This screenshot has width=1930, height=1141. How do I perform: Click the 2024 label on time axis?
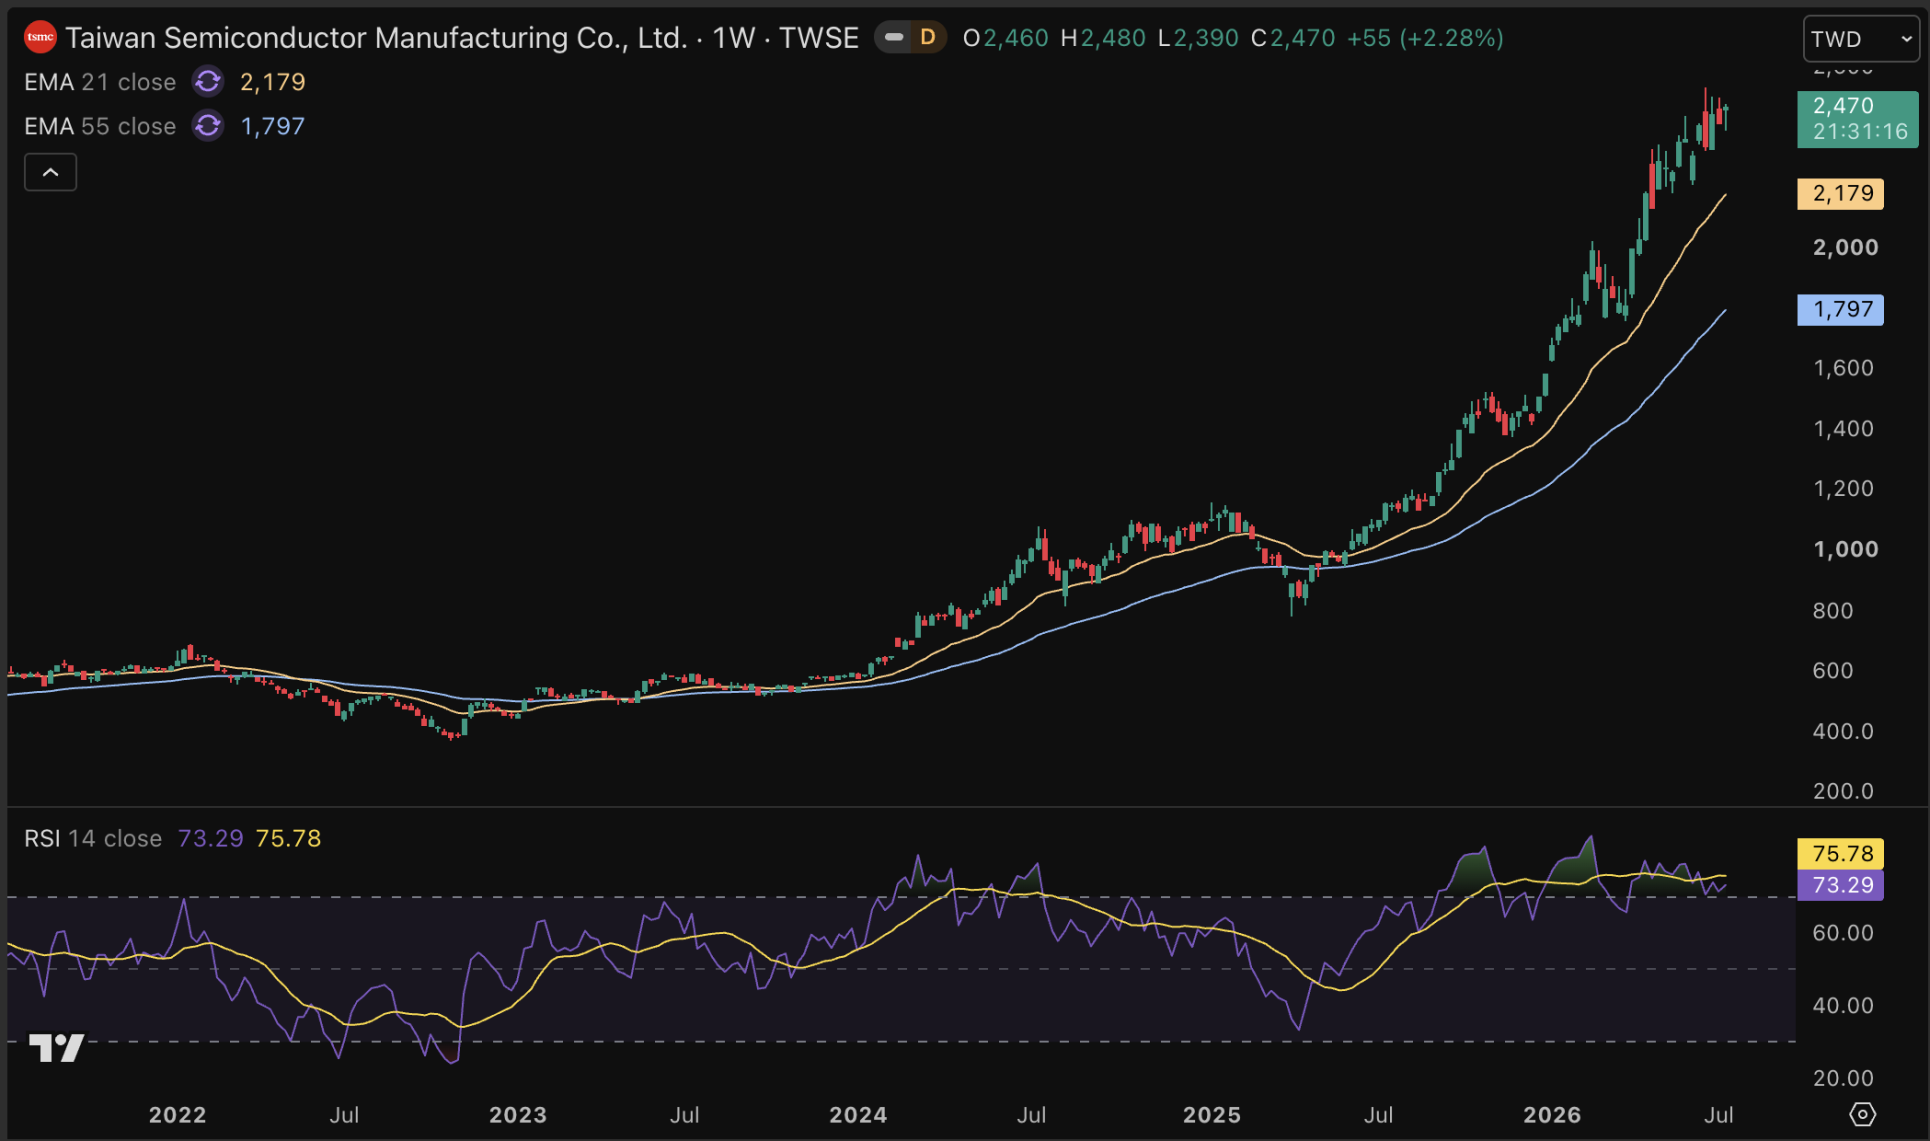tap(858, 1114)
